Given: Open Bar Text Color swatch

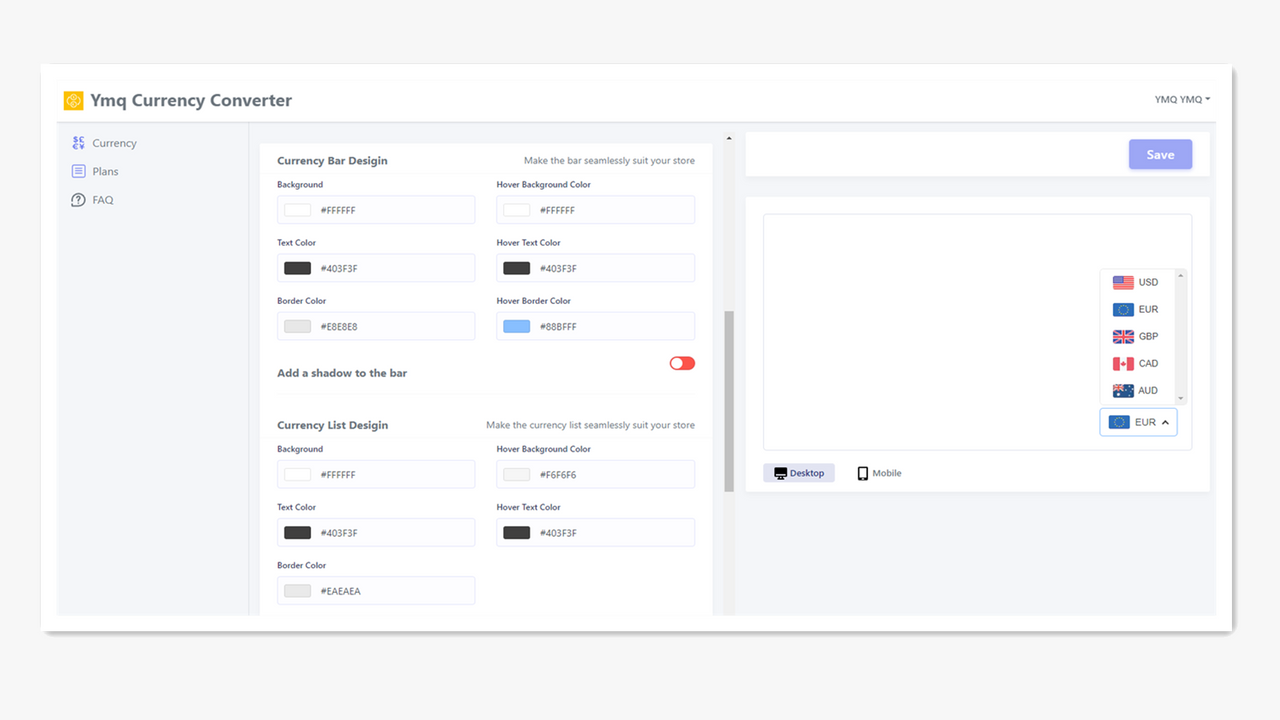Looking at the screenshot, I should coord(297,268).
